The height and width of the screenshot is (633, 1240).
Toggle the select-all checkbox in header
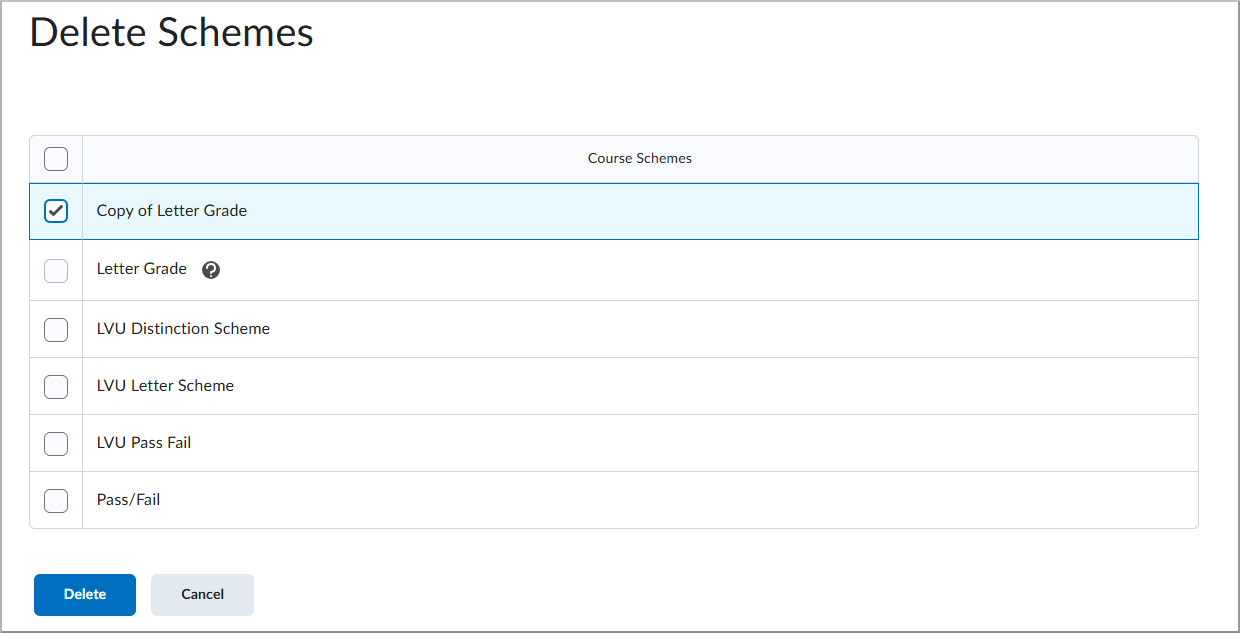pyautogui.click(x=56, y=159)
